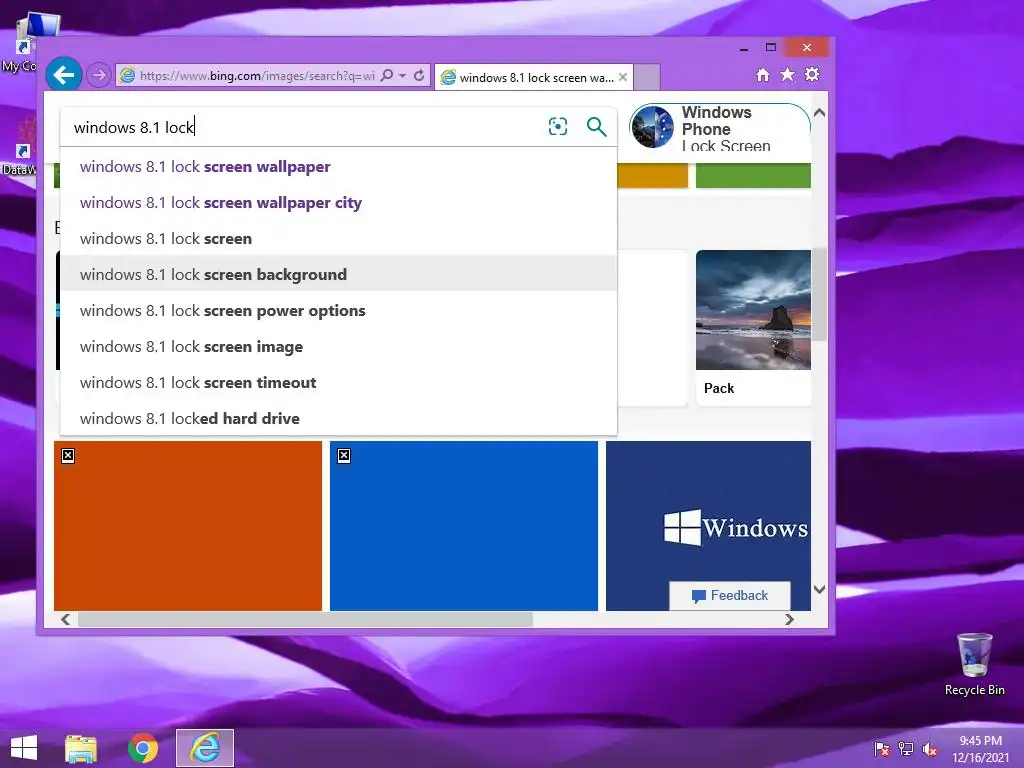1024x768 pixels.
Task: Click the muted volume tray icon
Action: coord(930,749)
